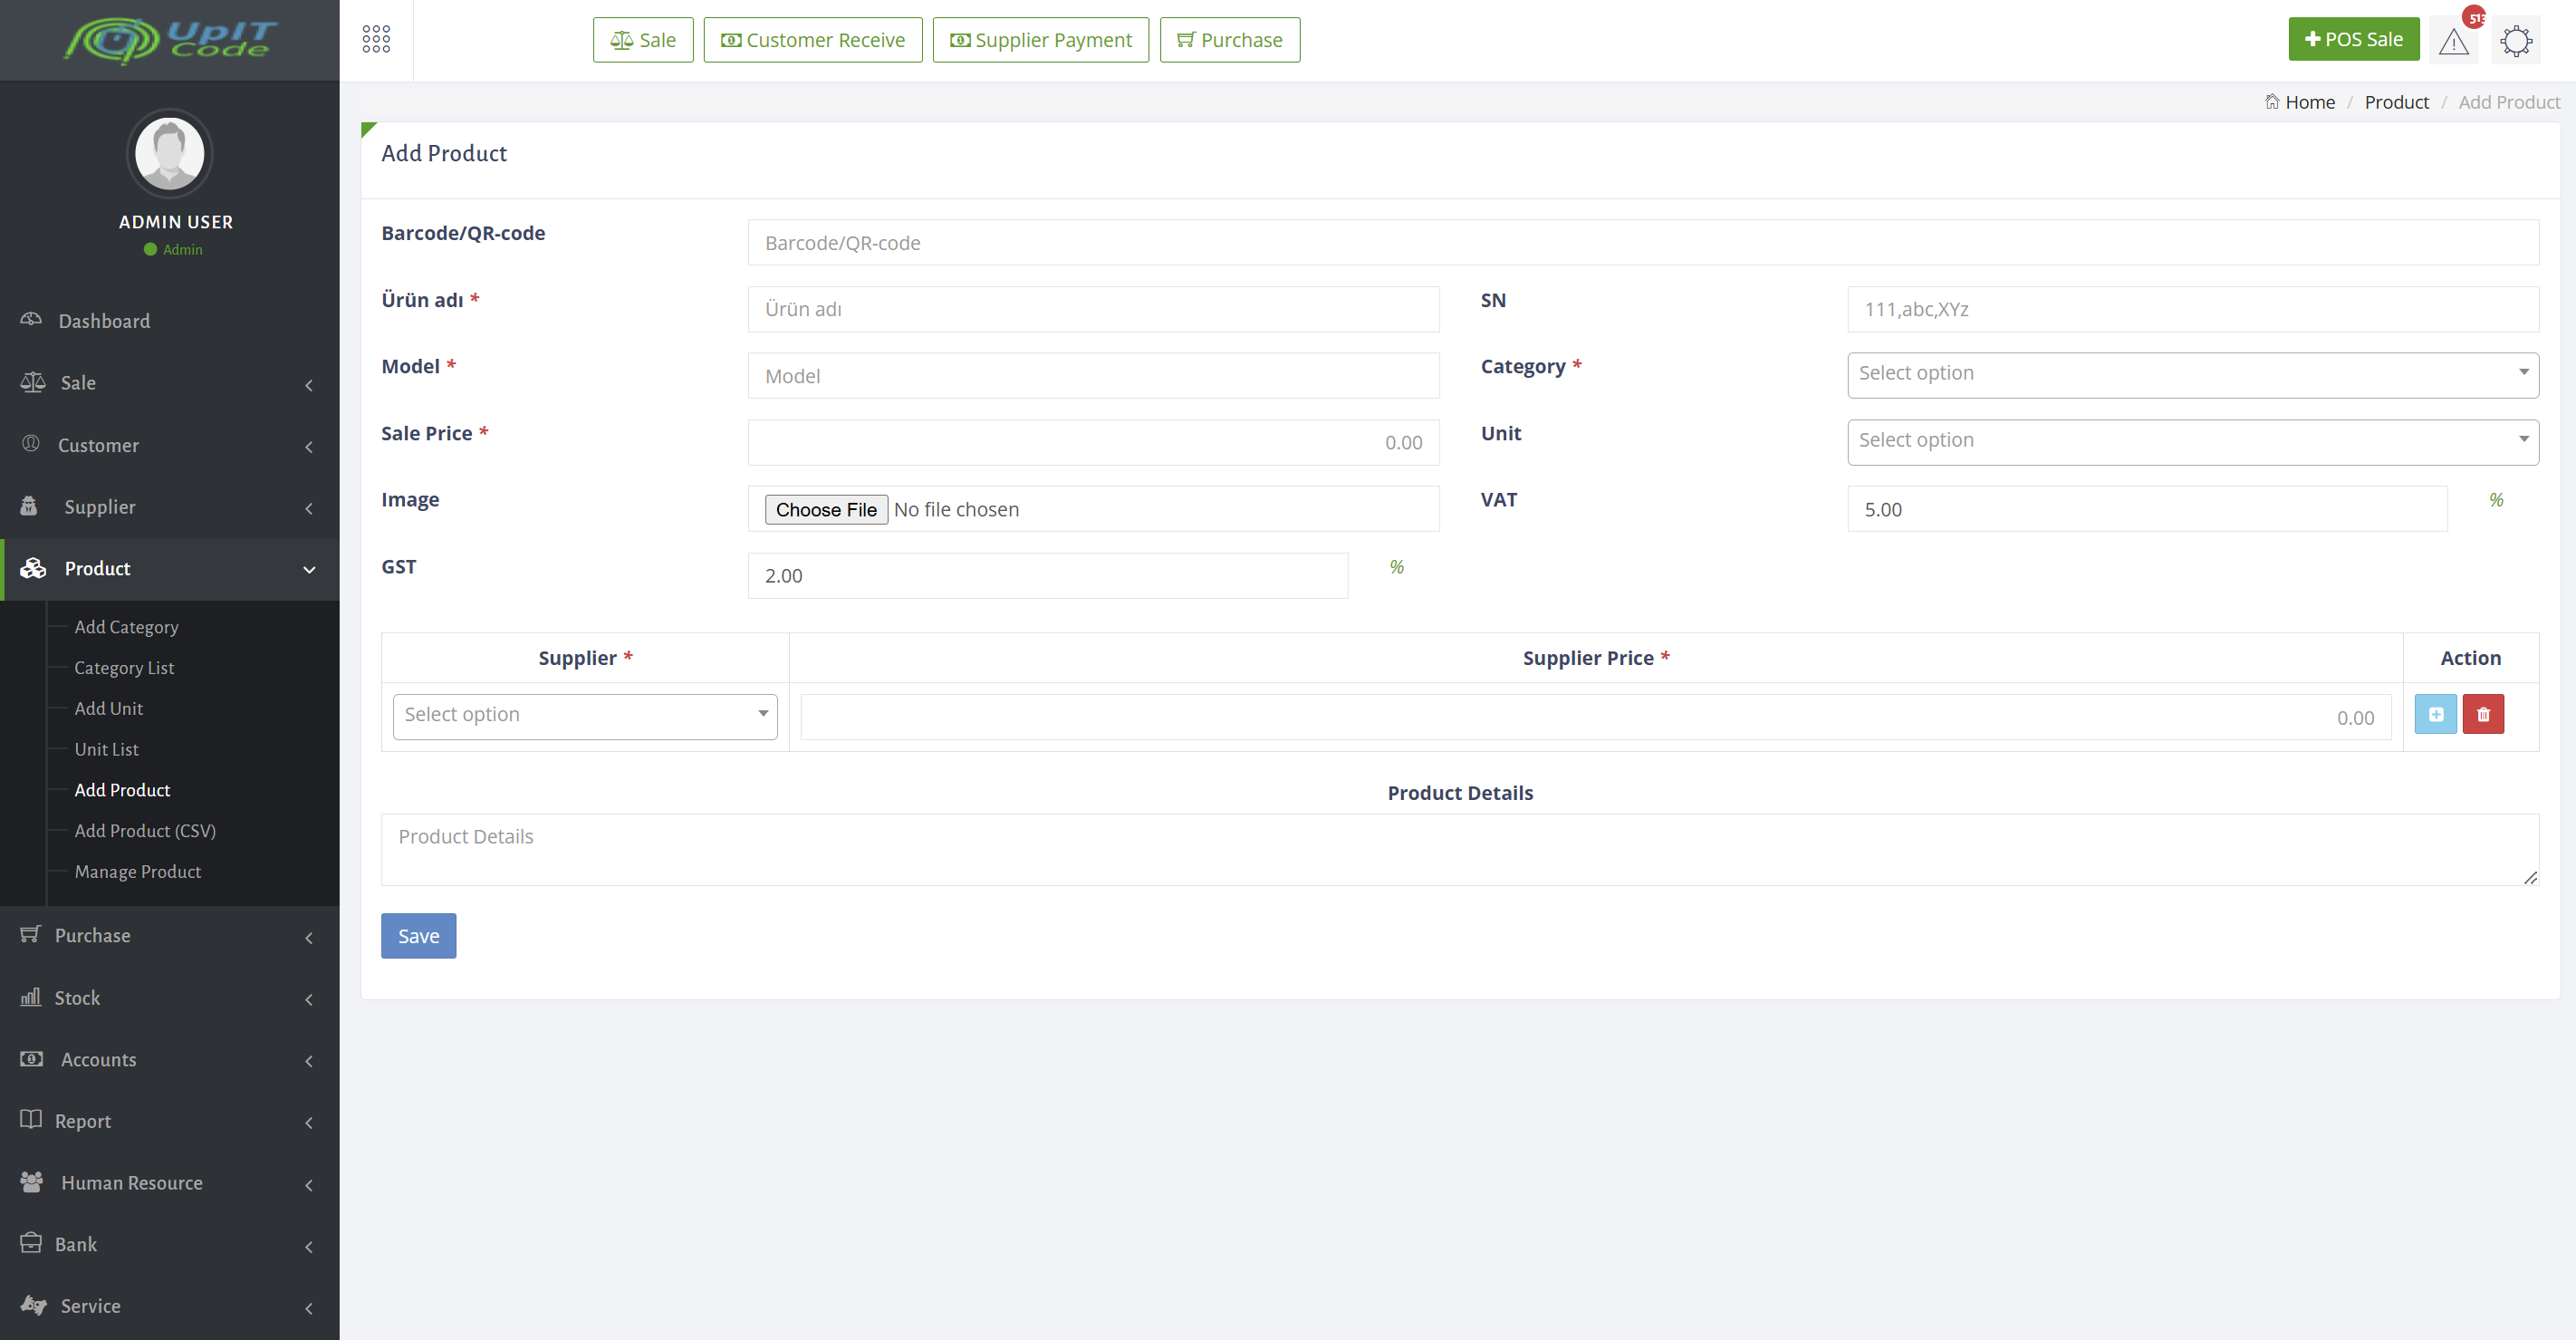Open Add Category submenu item
This screenshot has height=1340, width=2576.
tap(126, 627)
